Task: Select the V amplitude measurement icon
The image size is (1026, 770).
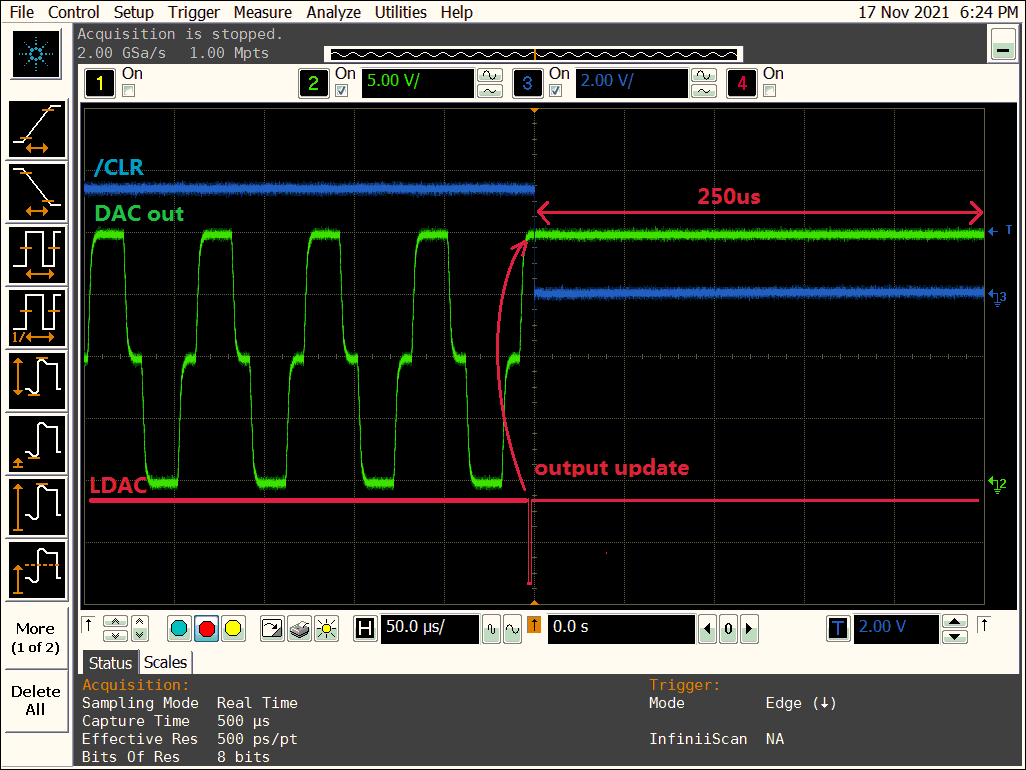Action: coord(37,506)
